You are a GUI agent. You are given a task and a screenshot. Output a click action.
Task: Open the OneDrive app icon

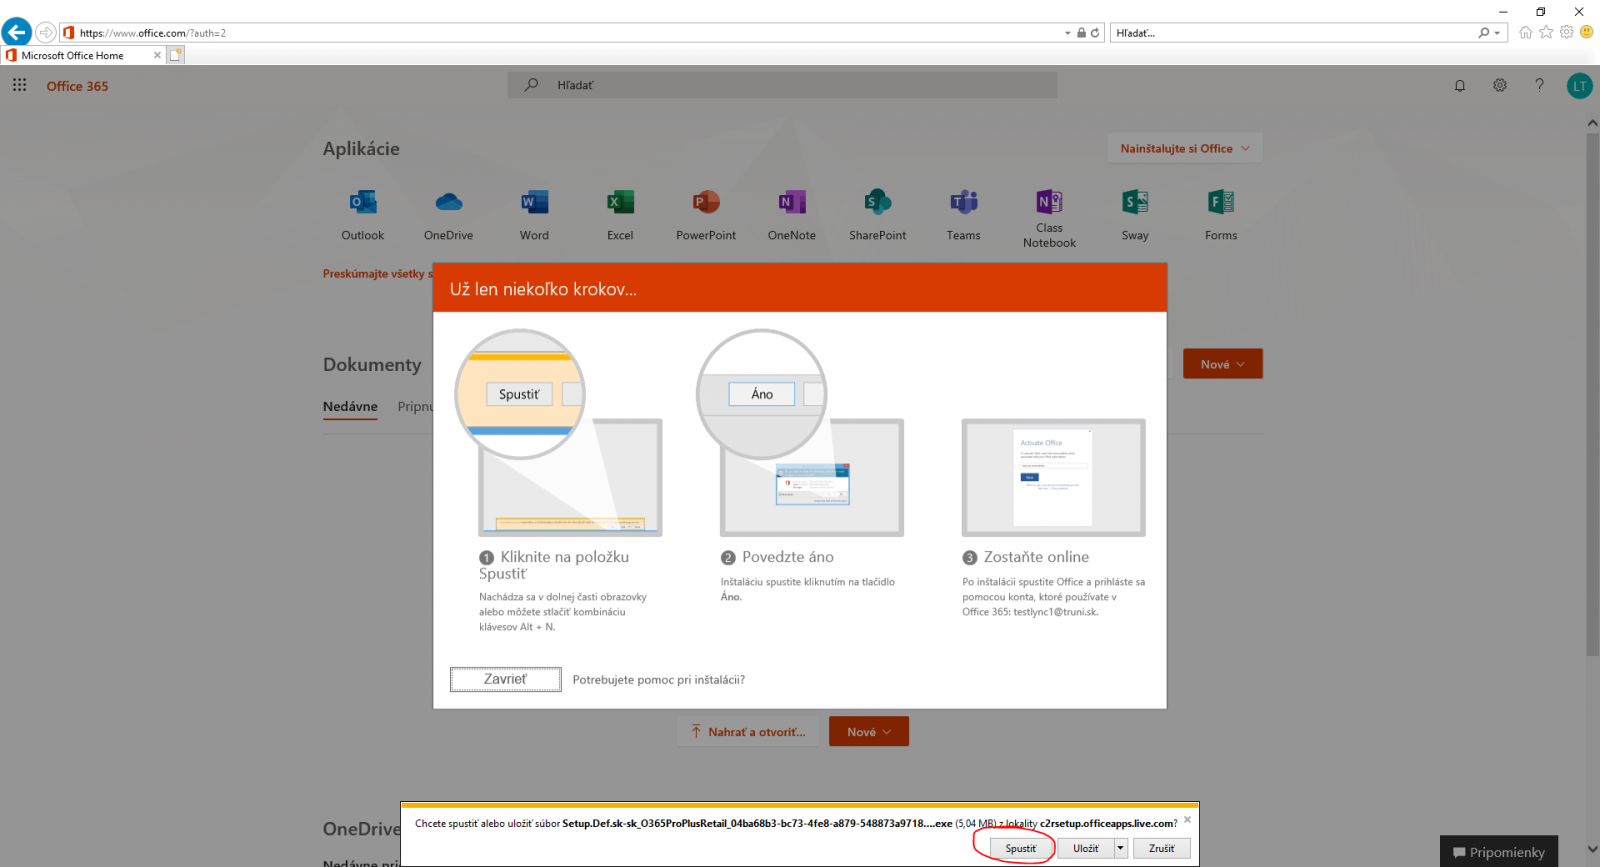tap(448, 203)
